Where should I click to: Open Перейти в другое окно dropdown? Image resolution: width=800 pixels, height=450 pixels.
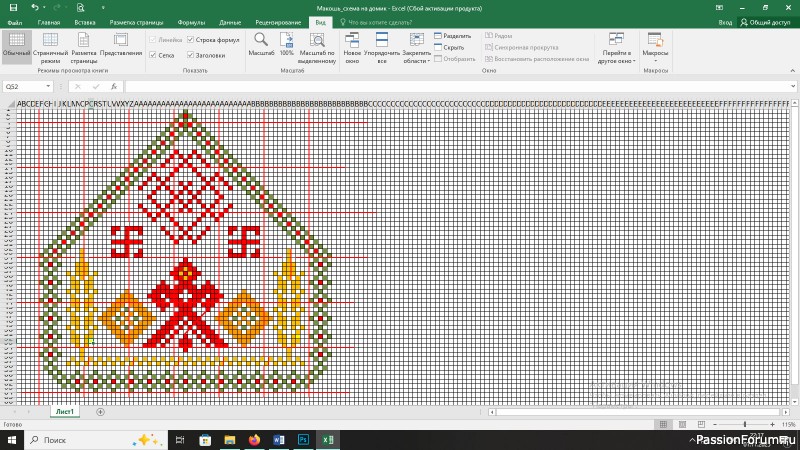[x=618, y=47]
